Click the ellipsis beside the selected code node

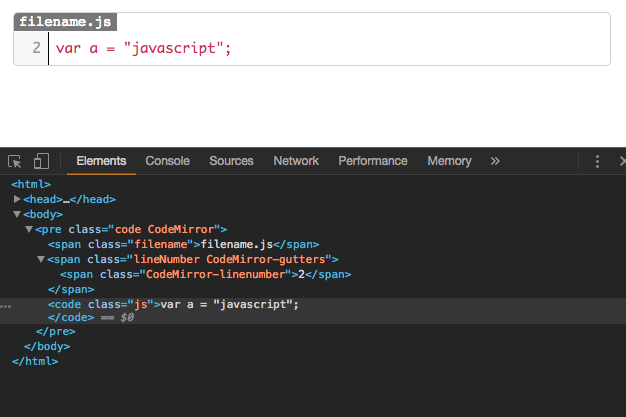6,307
